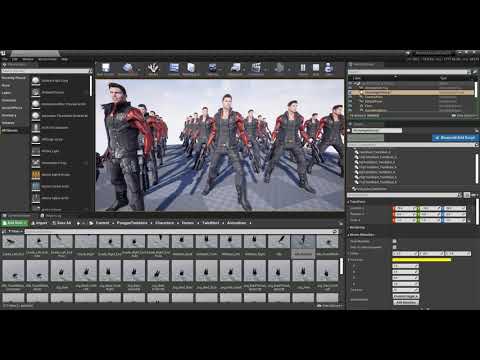The width and height of the screenshot is (480, 360).
Task: Click the Content Browser vertical scrollbar
Action: click(341, 266)
